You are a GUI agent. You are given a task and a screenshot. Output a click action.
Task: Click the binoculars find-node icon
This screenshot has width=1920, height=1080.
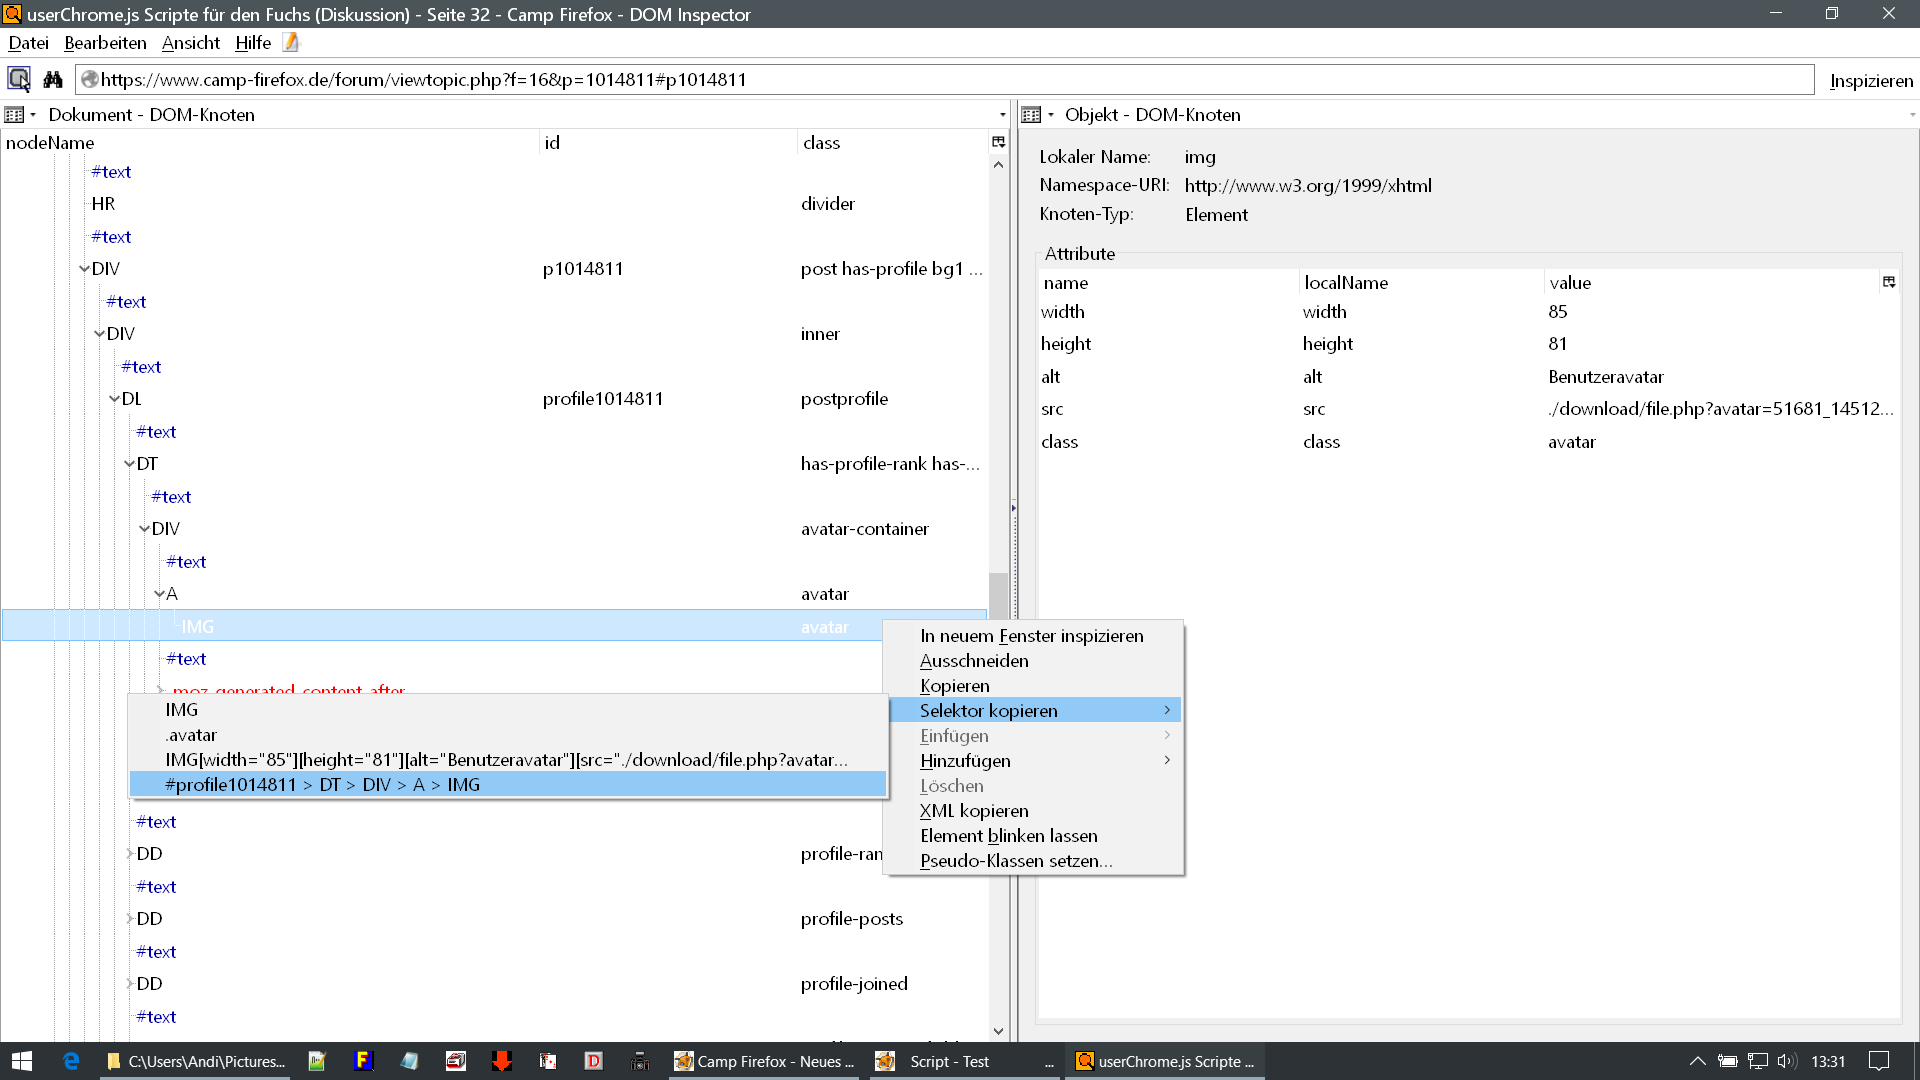tap(53, 79)
